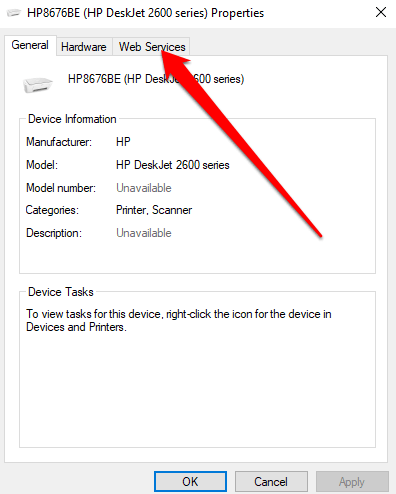The height and width of the screenshot is (494, 396).
Task: Click the Categories value Printer, Scanner
Action: pyautogui.click(x=154, y=210)
